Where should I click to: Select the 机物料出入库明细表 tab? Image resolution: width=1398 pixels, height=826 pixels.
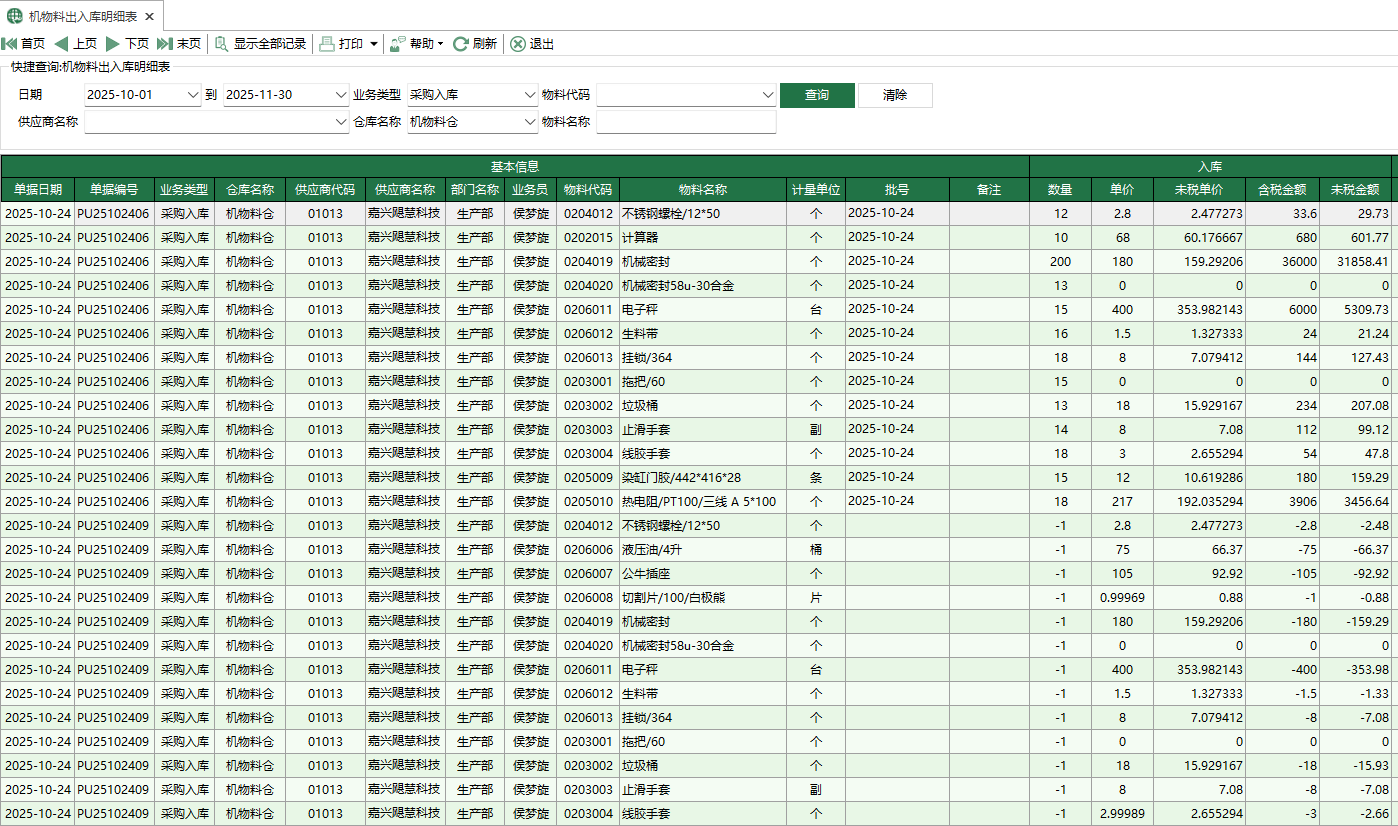click(82, 17)
